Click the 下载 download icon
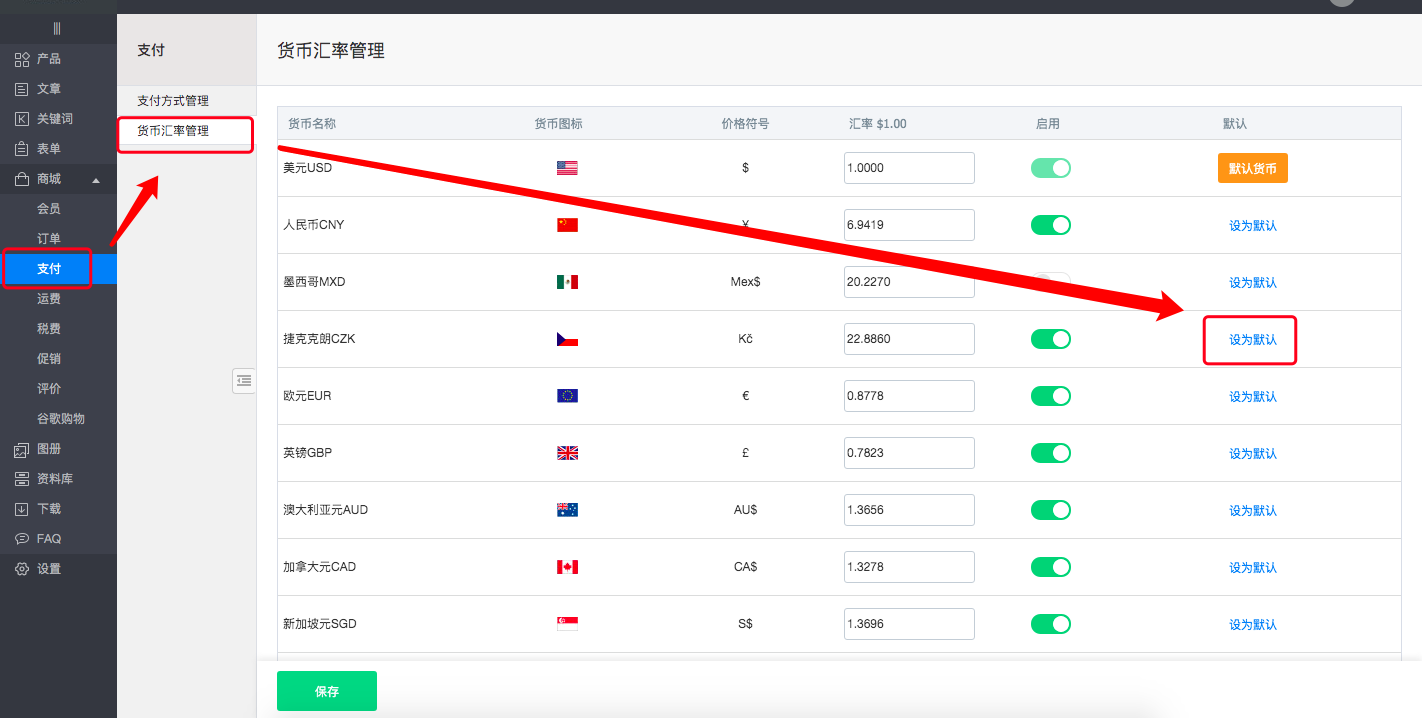The width and height of the screenshot is (1422, 718). 22,509
